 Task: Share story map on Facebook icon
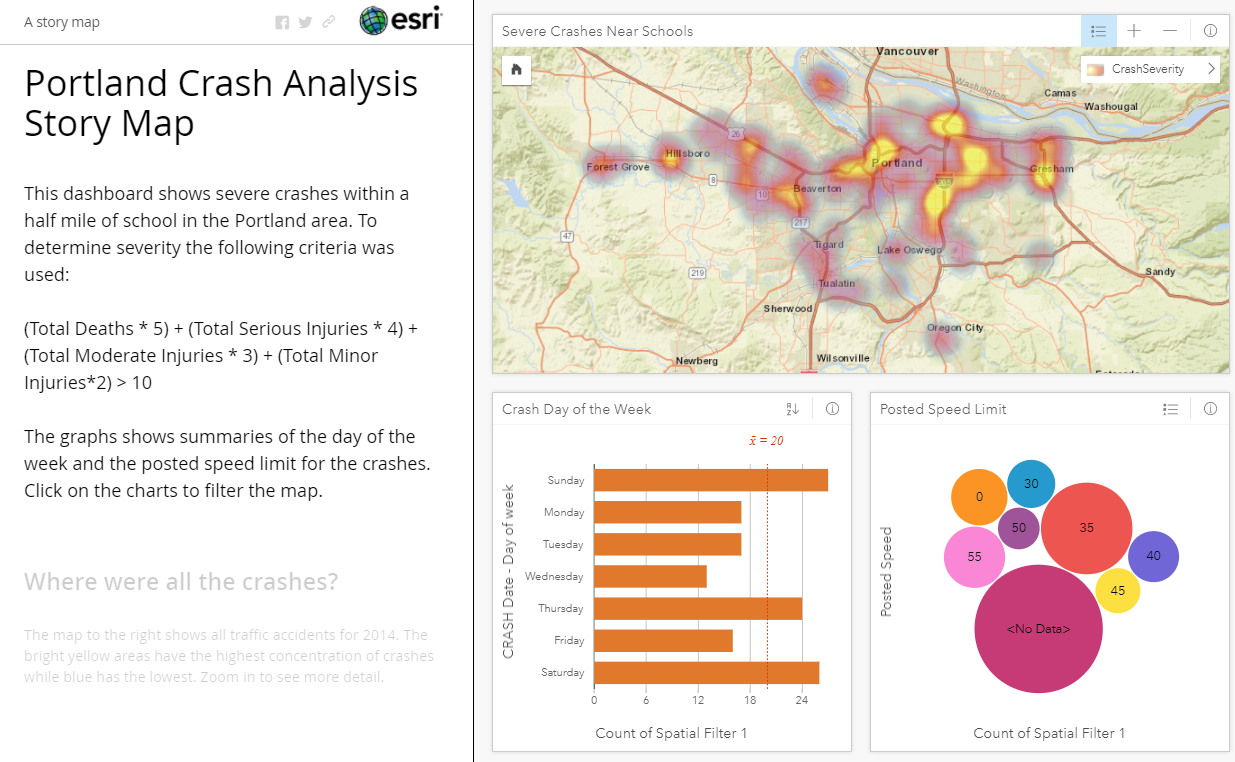click(282, 22)
